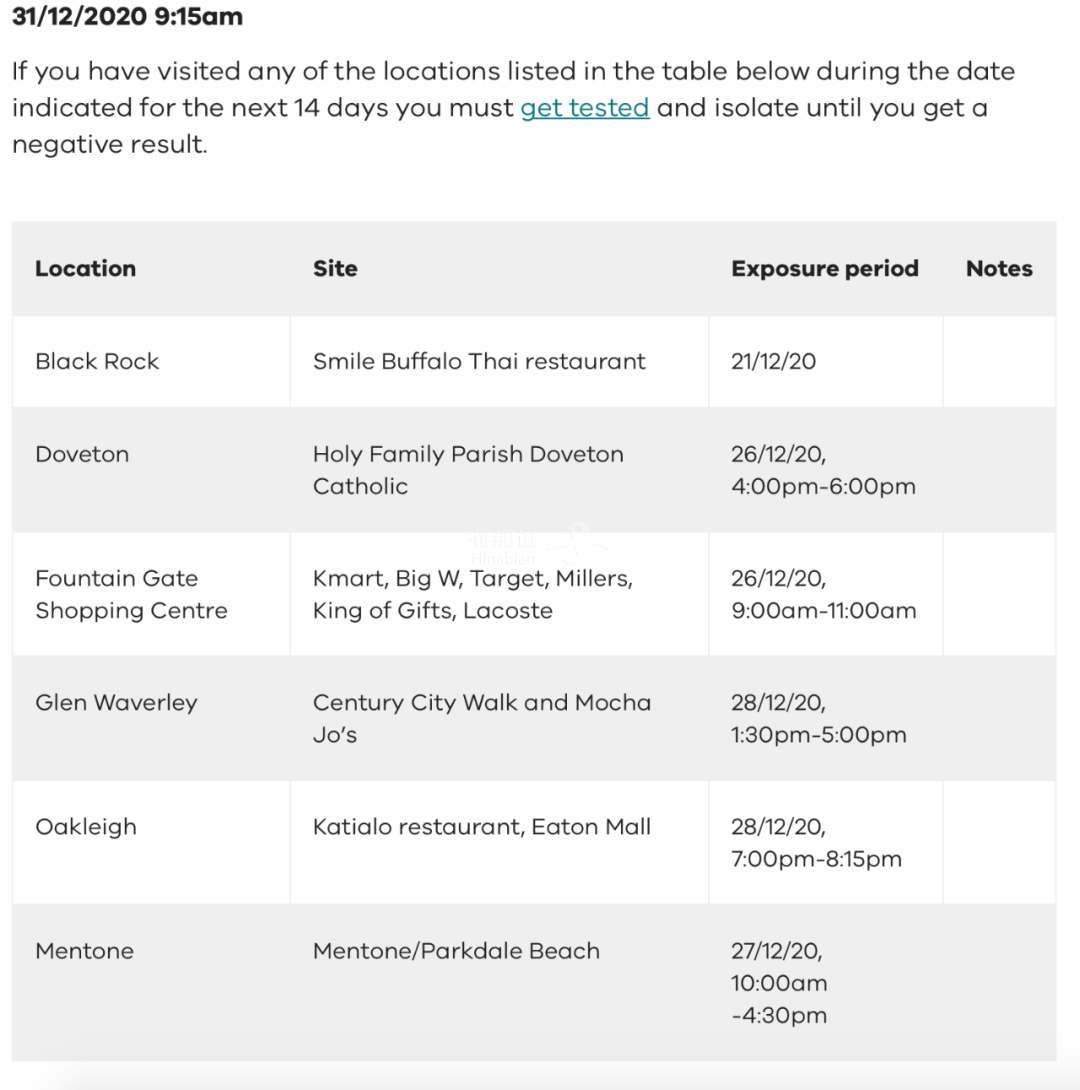Click Katialo restaurant, Eaton Mall site
The height and width of the screenshot is (1090, 1080).
481,826
